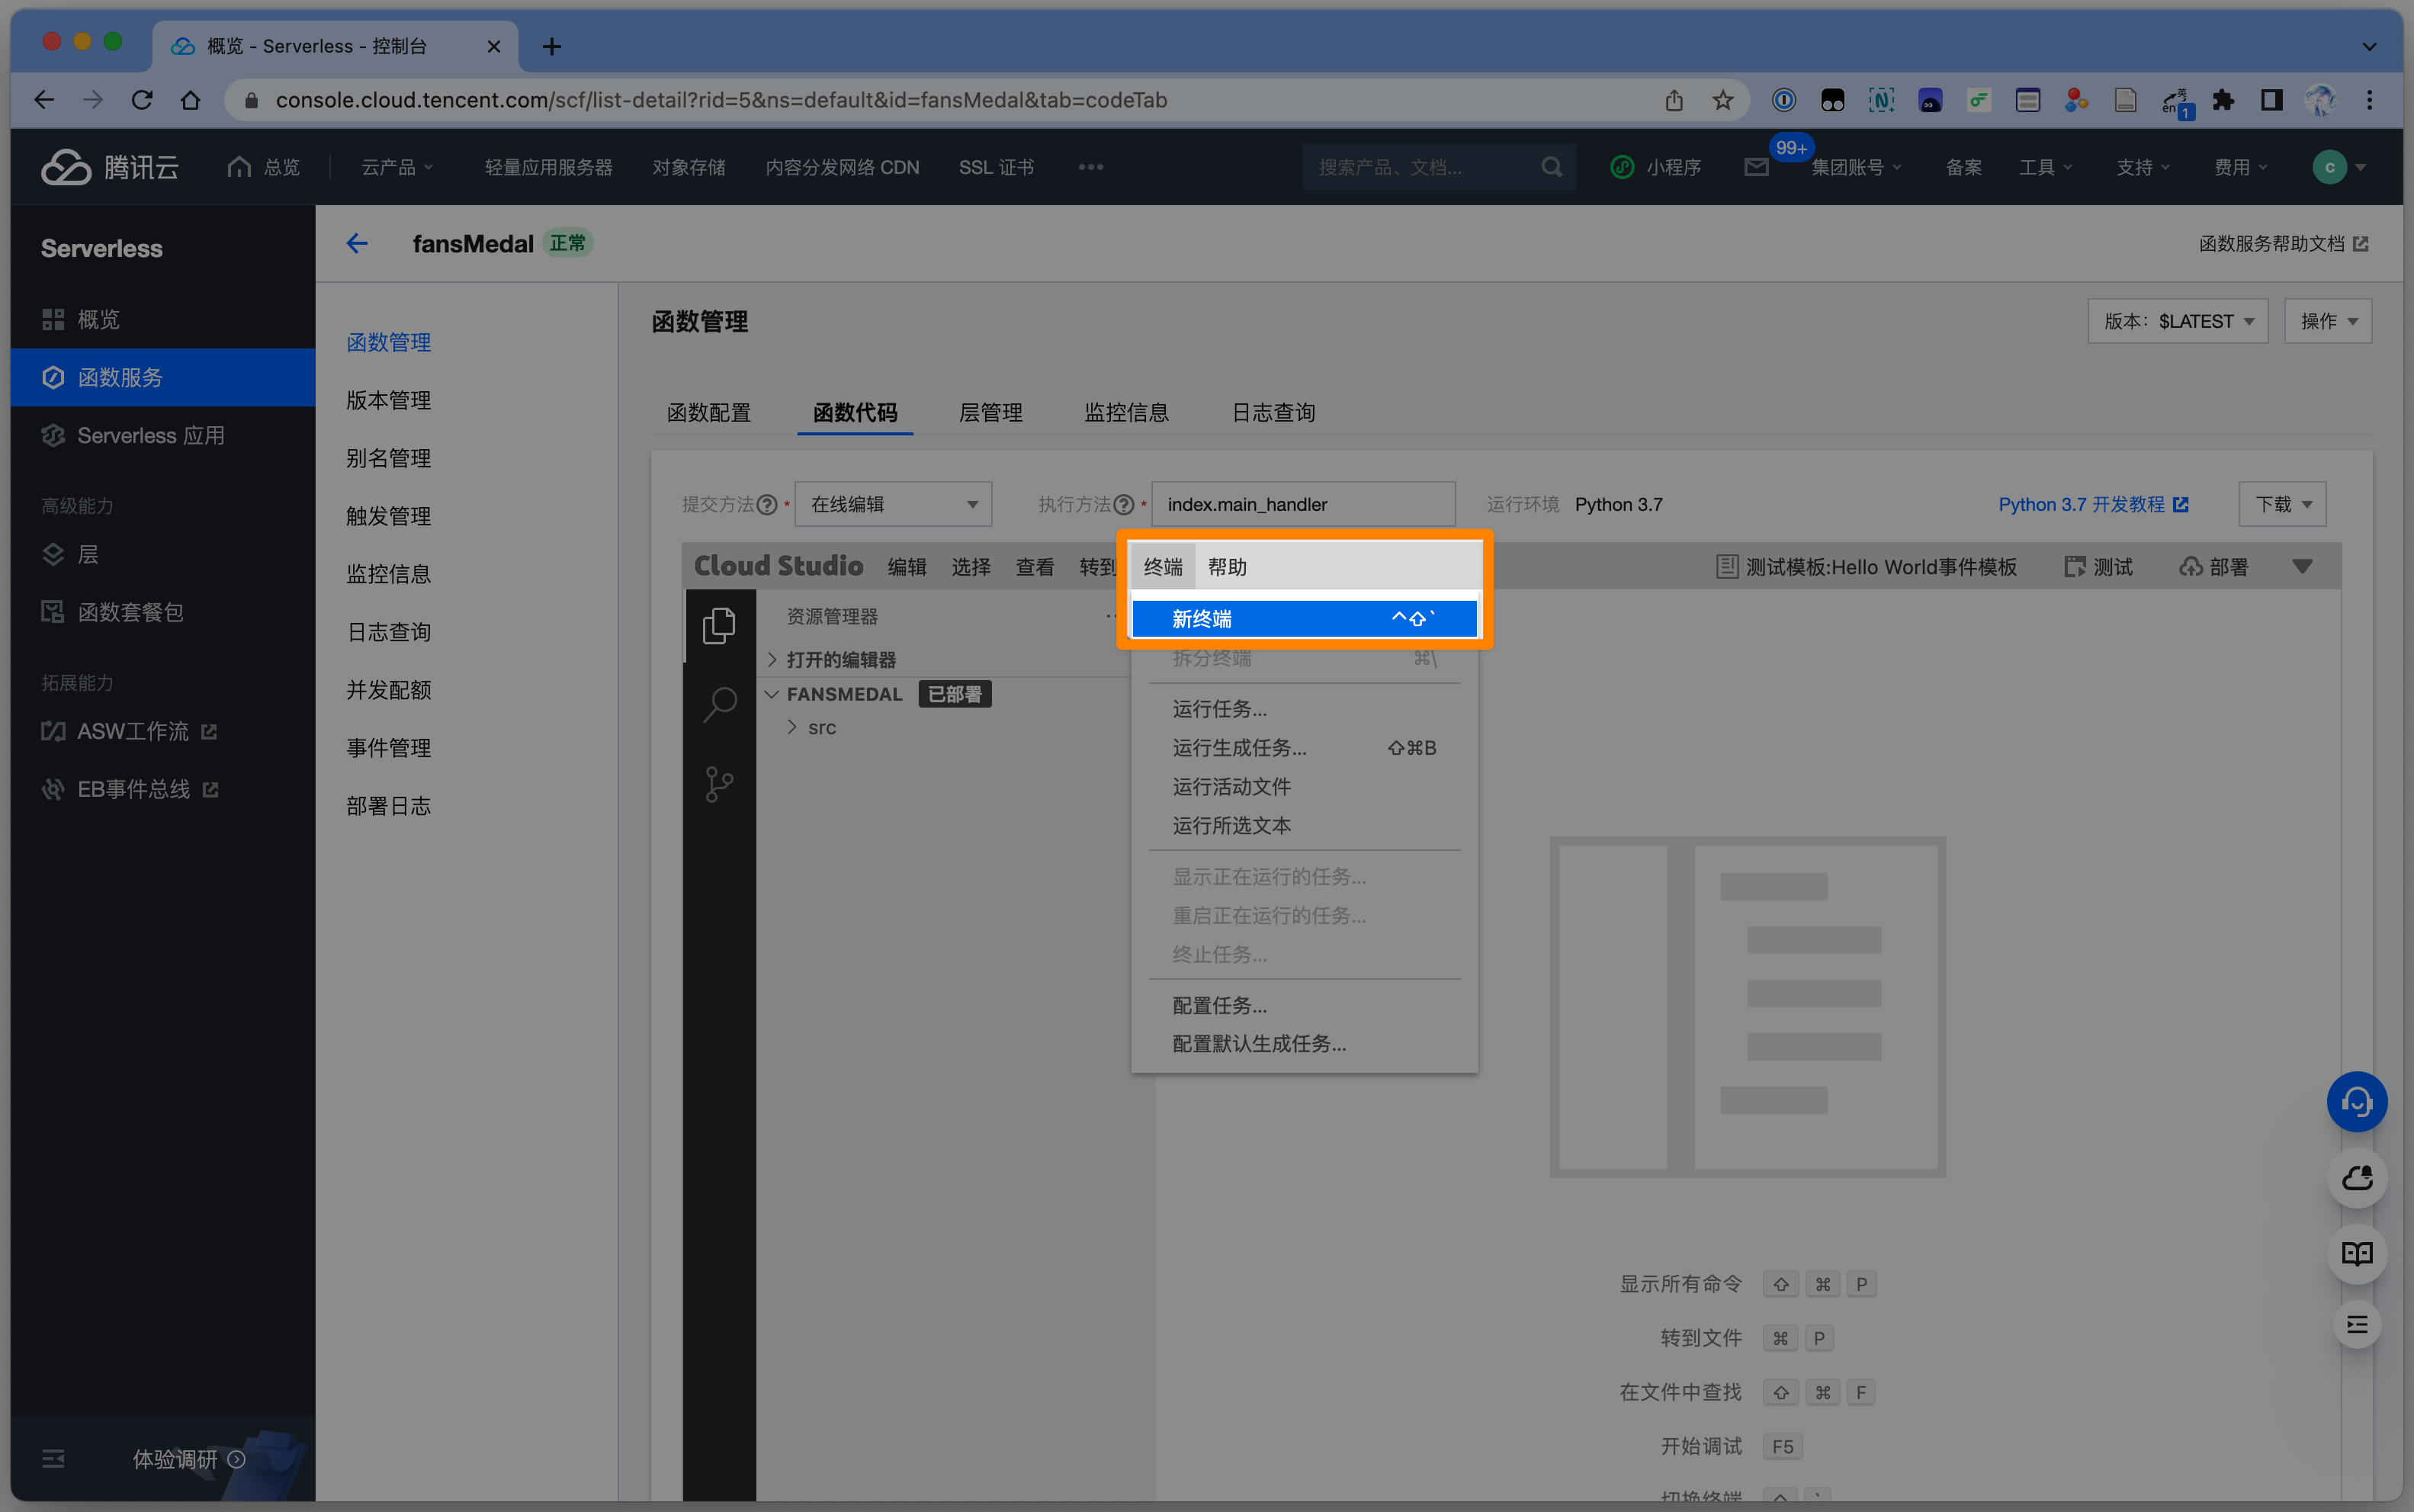Open the 版本 $LATEST version dropdown
The width and height of the screenshot is (2414, 1512).
point(2177,321)
